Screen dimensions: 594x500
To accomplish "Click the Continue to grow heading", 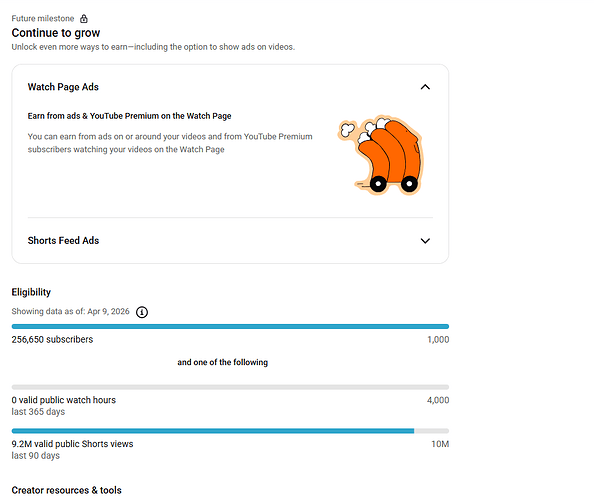I will pyautogui.click(x=56, y=33).
